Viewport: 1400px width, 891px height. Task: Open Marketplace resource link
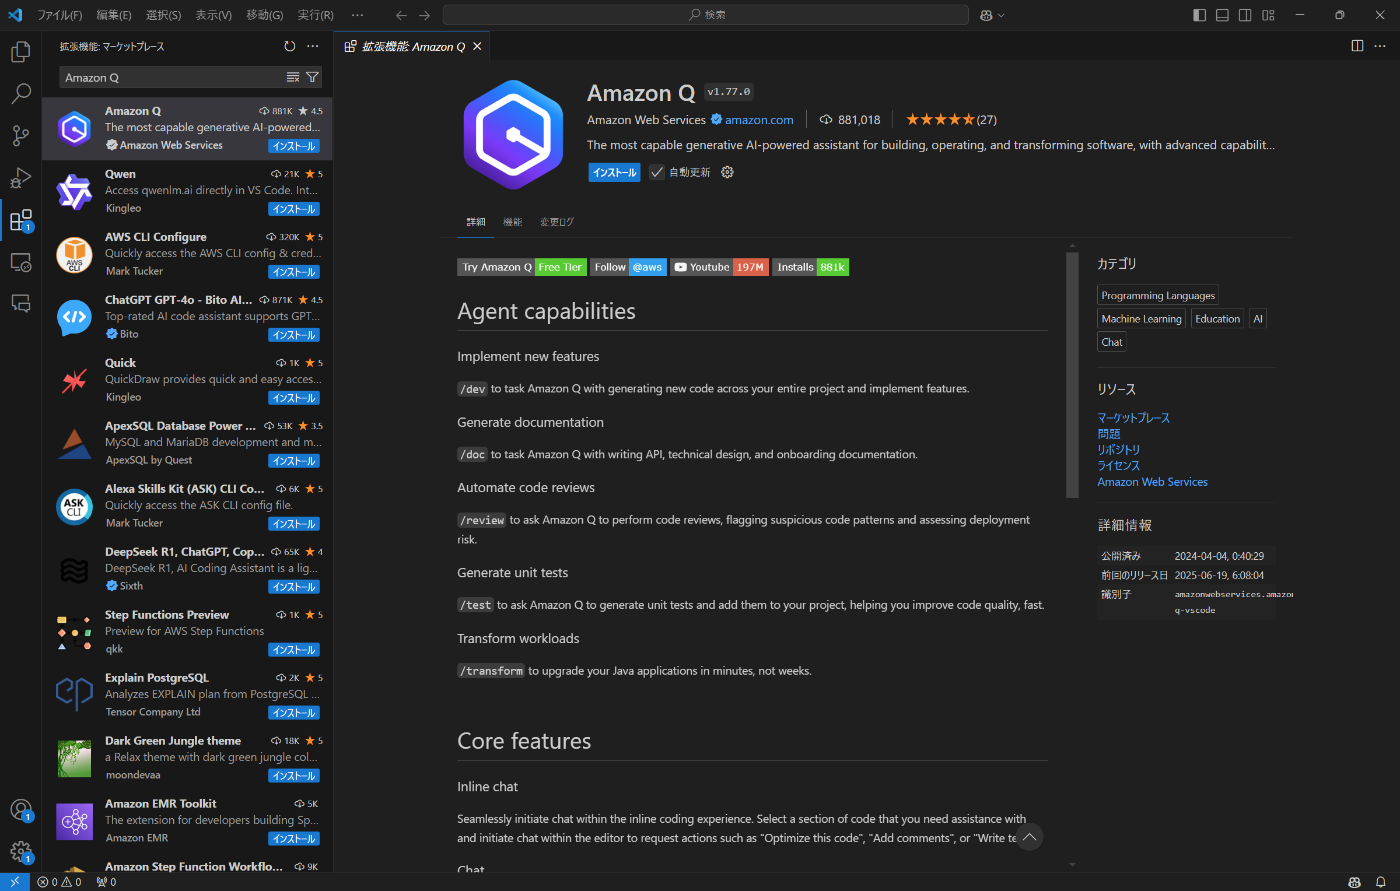pos(1133,418)
